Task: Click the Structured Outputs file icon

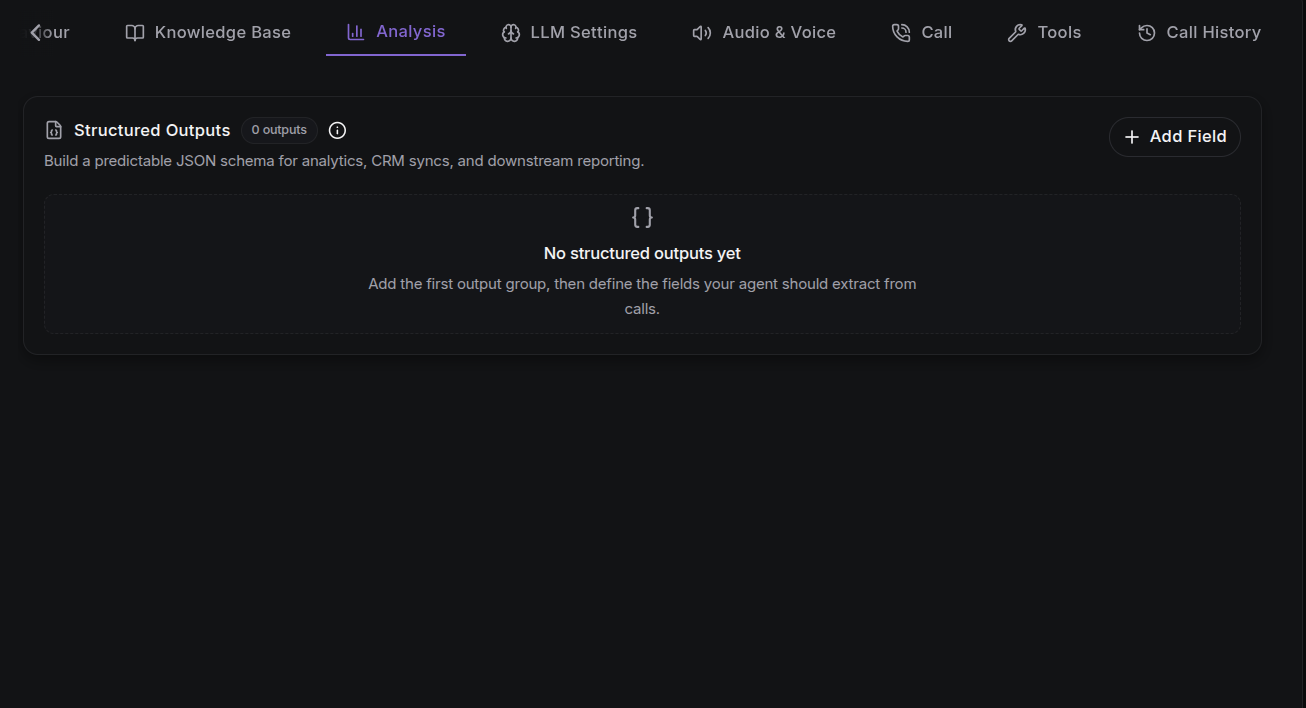Action: [54, 130]
